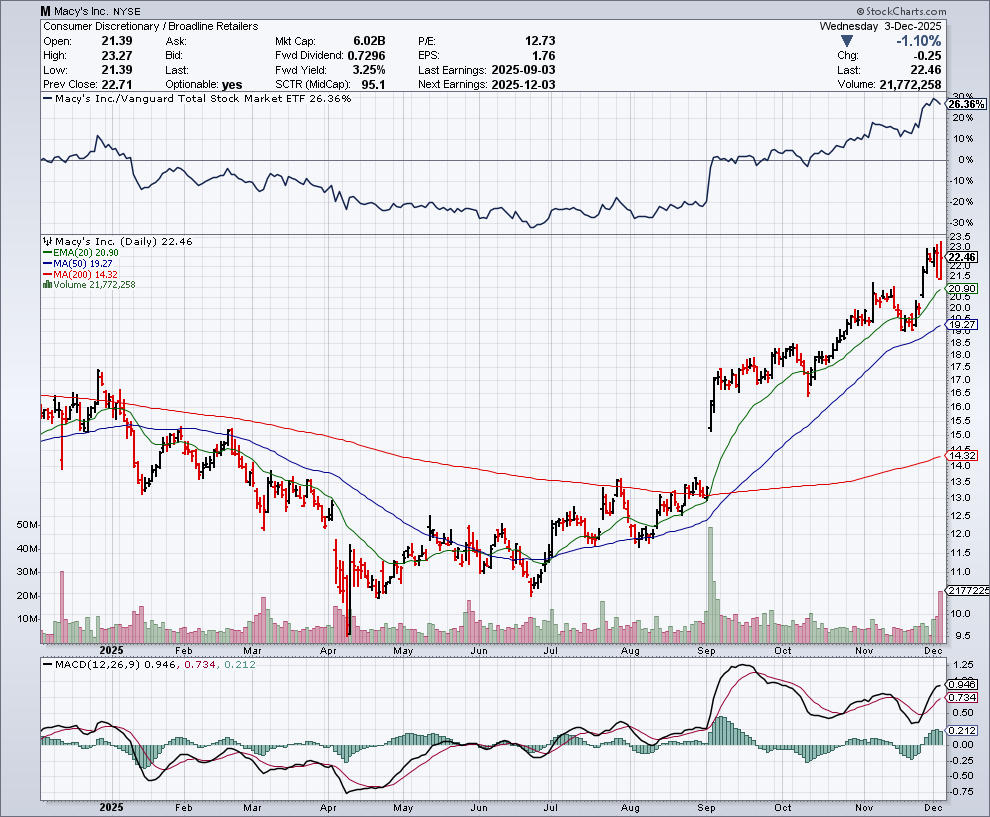Click the 22.46 last price tag on axis
990x817 pixels.
coord(961,258)
